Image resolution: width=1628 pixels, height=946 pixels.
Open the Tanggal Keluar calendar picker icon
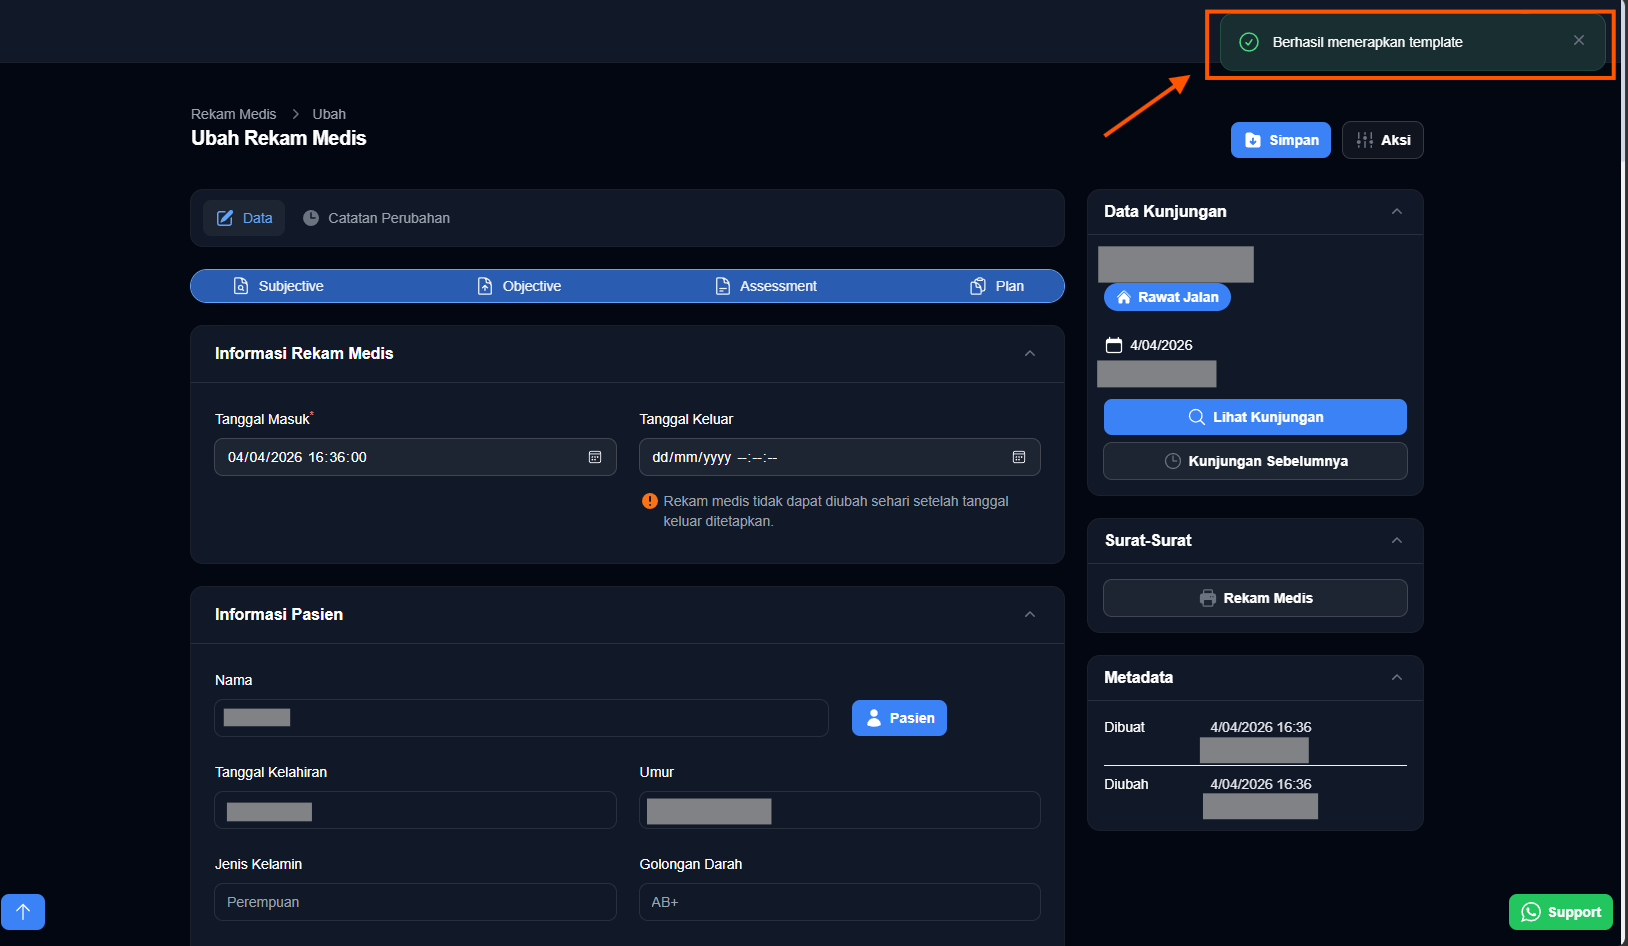tap(1019, 457)
